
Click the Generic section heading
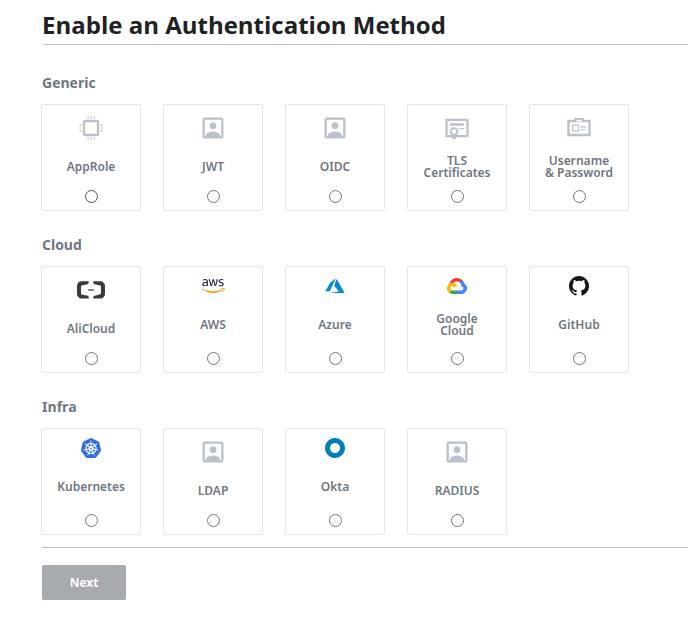(69, 83)
